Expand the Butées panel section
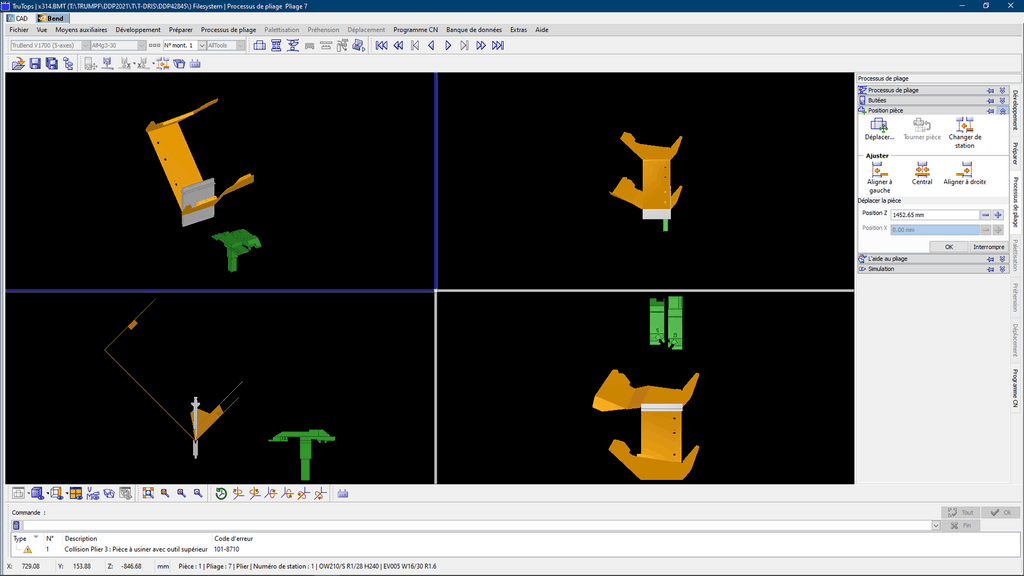The width and height of the screenshot is (1024, 576). [x=1002, y=101]
